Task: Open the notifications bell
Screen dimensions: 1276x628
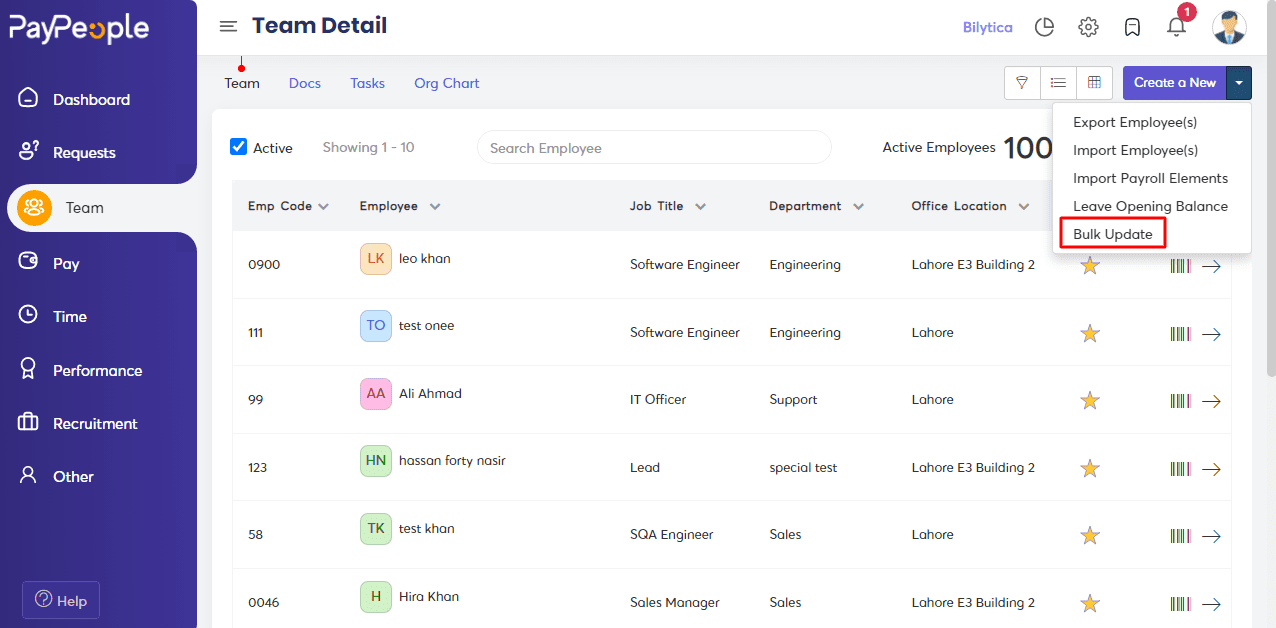Action: point(1176,27)
